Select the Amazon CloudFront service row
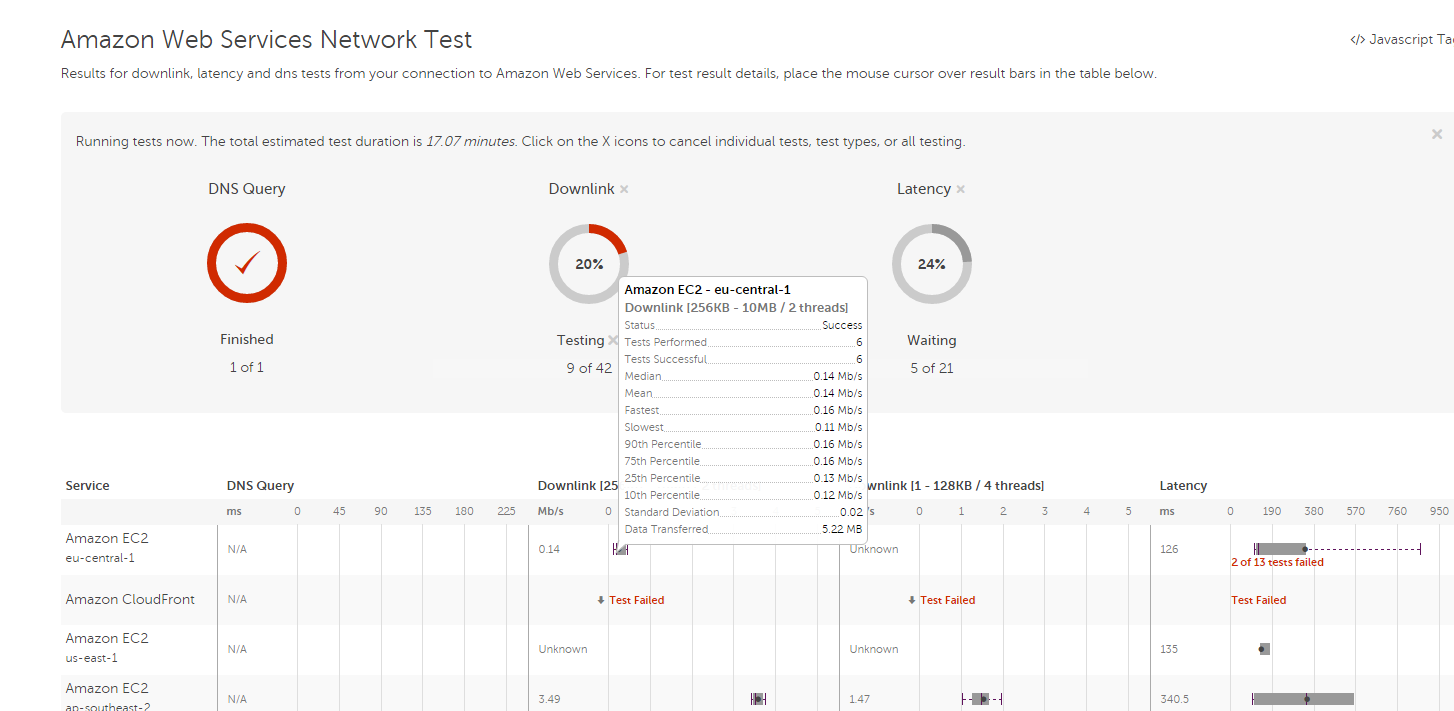 coord(131,600)
